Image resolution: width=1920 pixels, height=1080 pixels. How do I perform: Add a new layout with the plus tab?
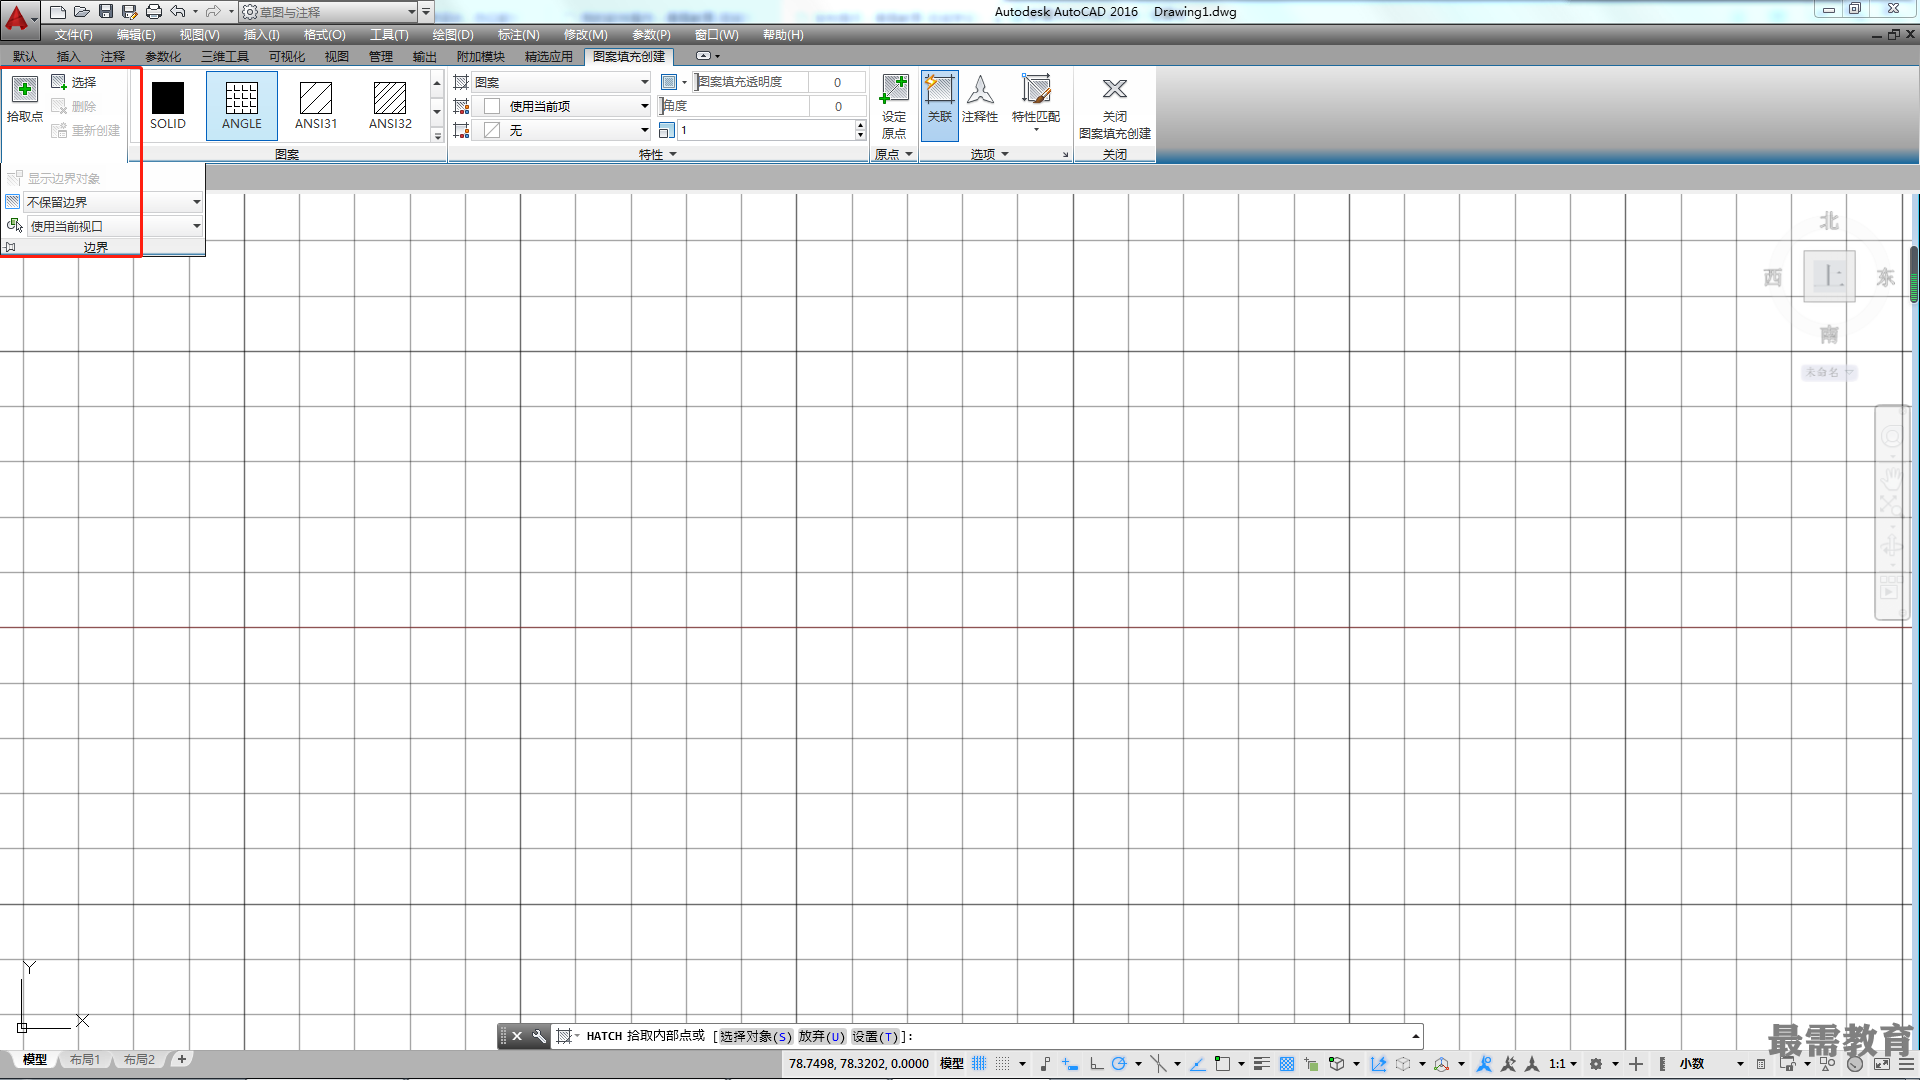click(x=181, y=1059)
